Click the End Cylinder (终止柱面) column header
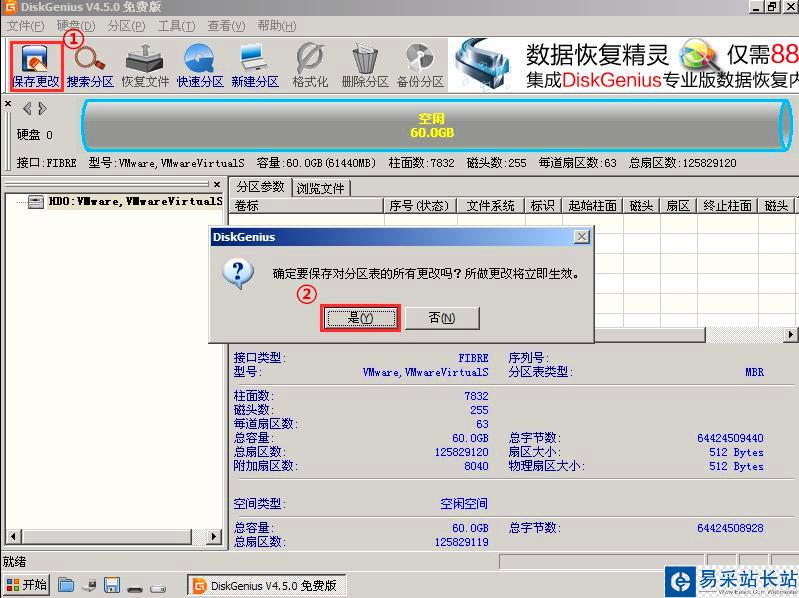This screenshot has height=598, width=799. coord(727,206)
